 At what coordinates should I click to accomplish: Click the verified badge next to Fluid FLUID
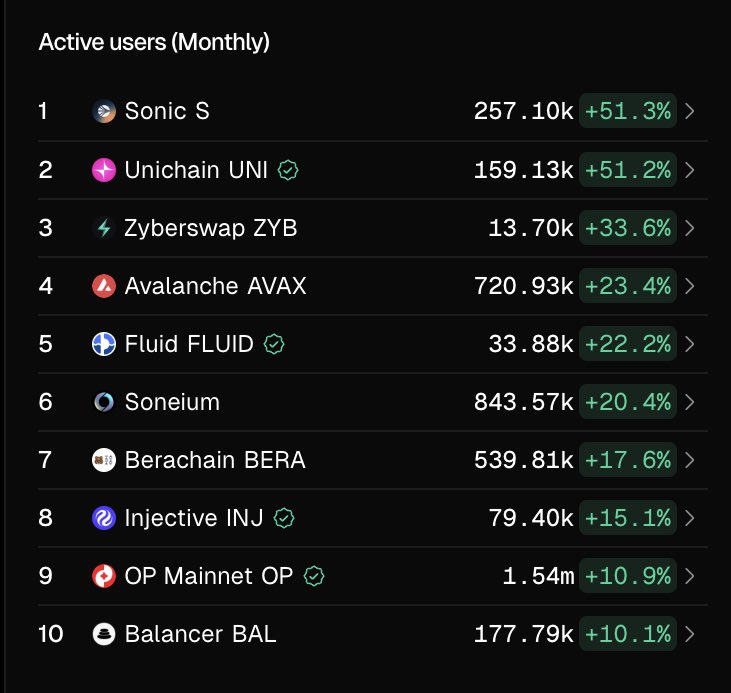click(x=274, y=345)
